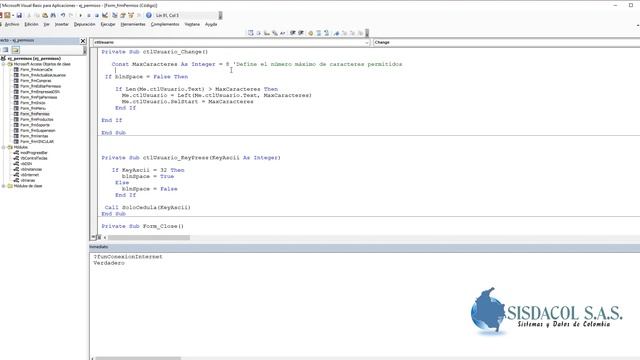
Task: Select Form_frmCompras in the project tree
Action: coord(36,81)
